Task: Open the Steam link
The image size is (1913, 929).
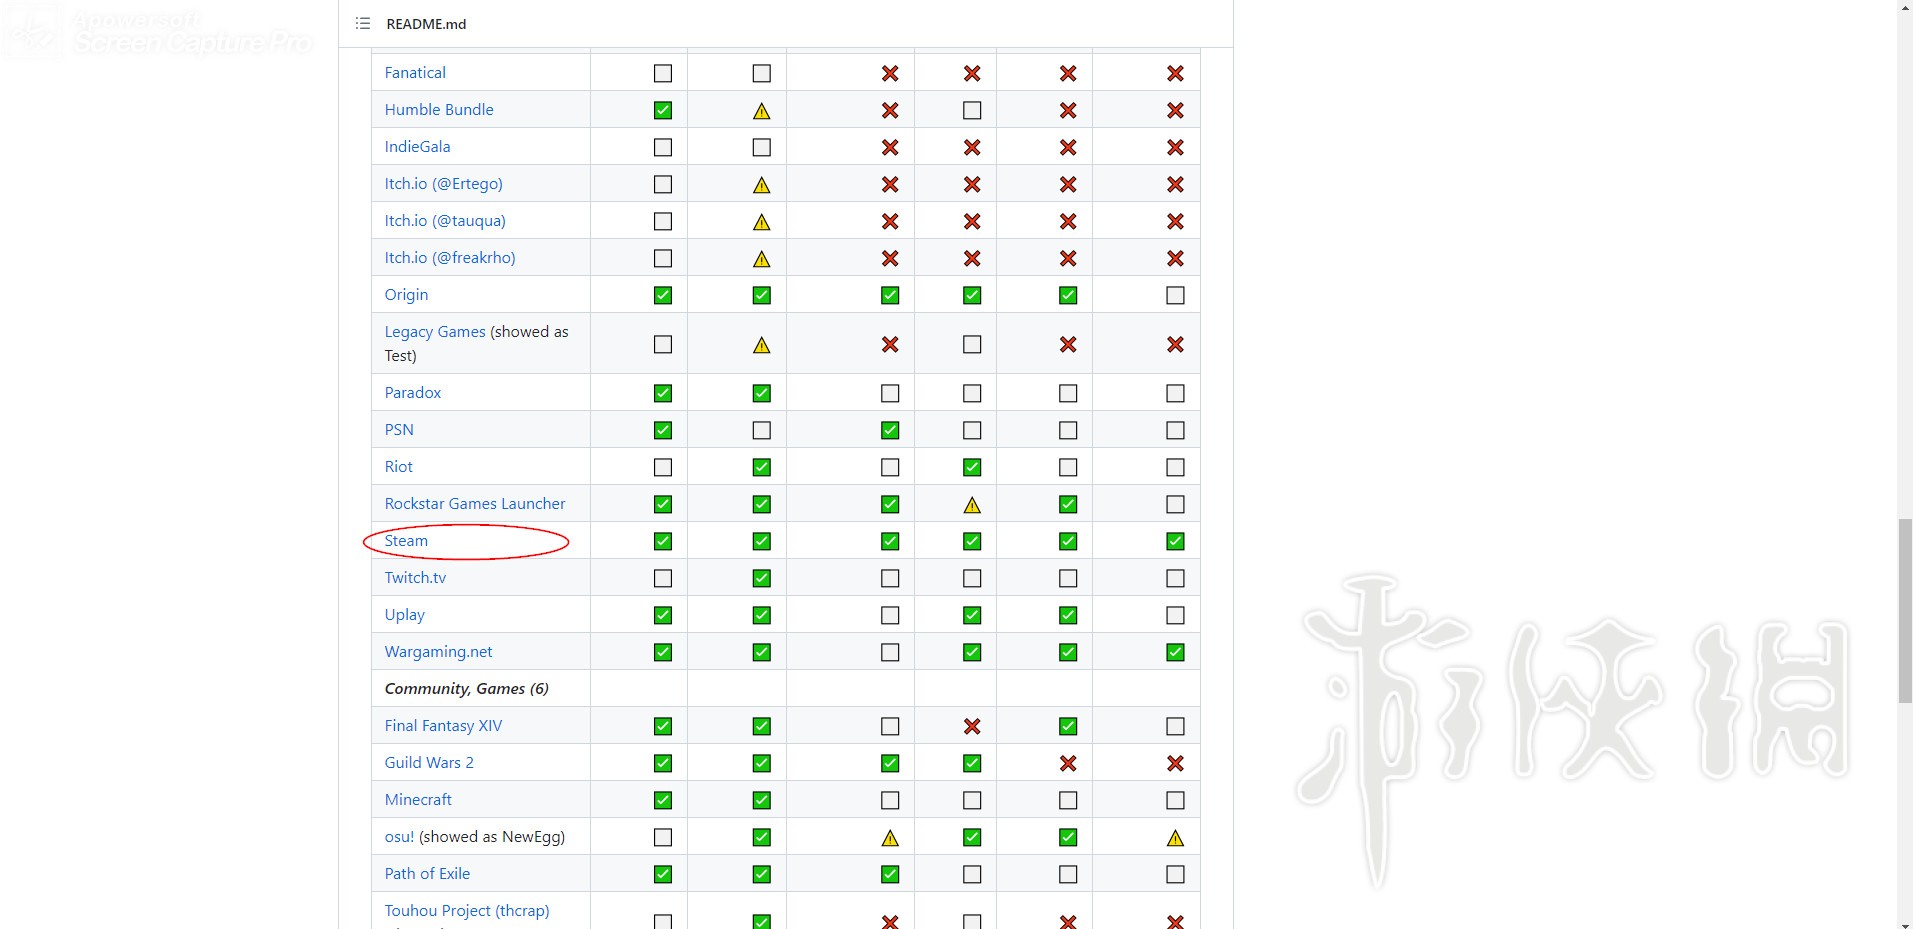Action: (406, 540)
